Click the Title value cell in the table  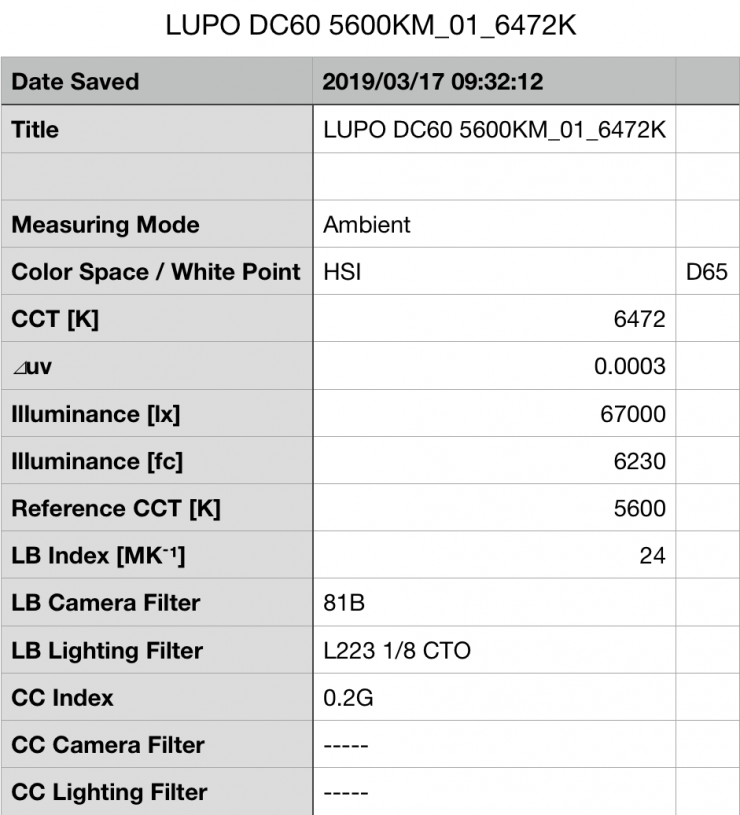pos(494,130)
